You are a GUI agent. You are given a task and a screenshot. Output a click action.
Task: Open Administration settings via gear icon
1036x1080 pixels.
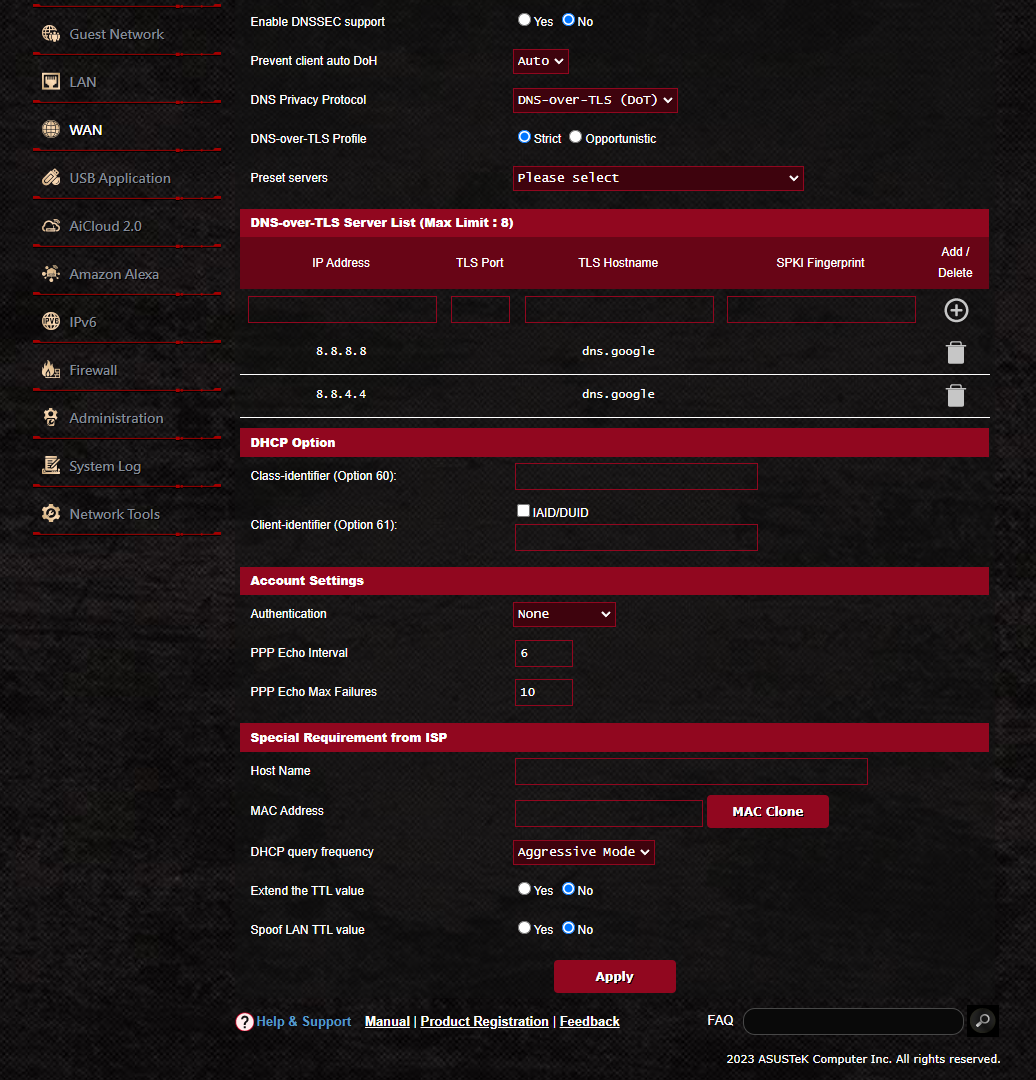[x=51, y=417]
